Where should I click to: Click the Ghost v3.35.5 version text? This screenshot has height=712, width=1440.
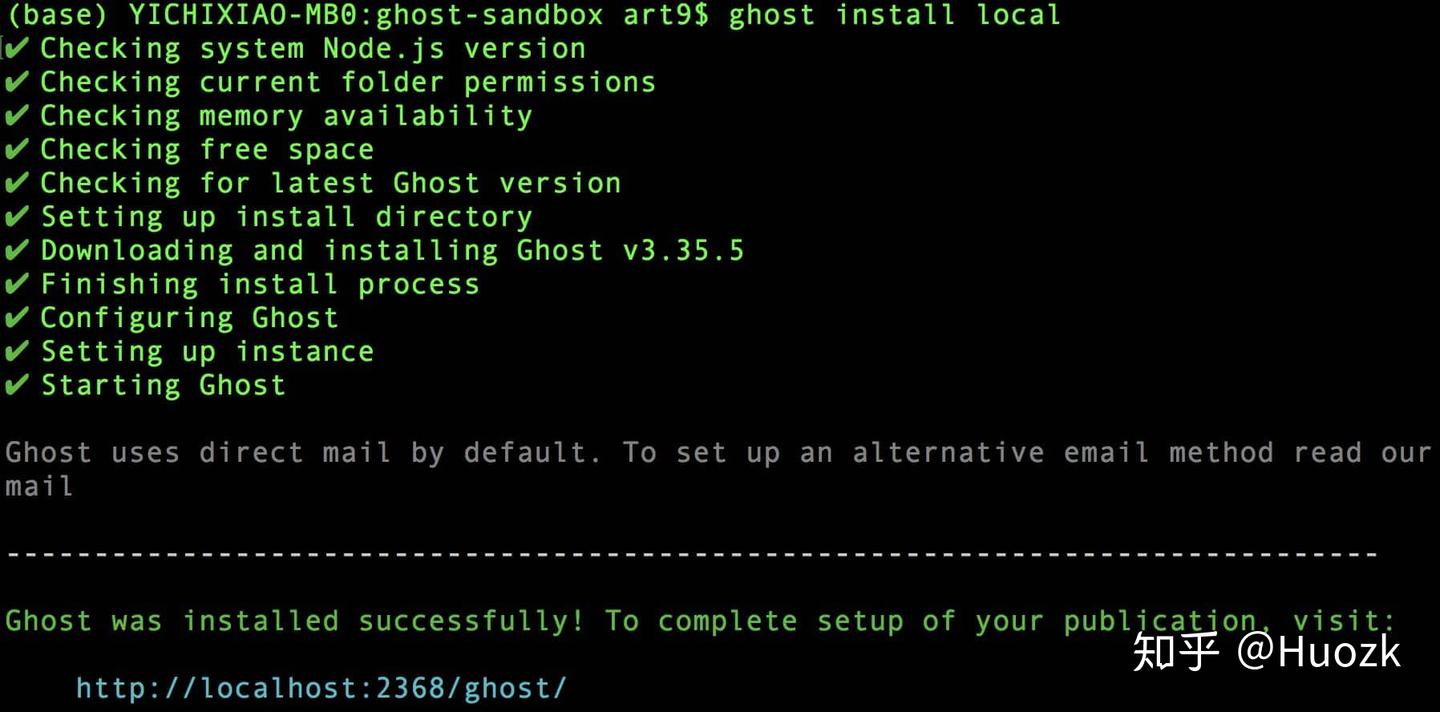(630, 250)
